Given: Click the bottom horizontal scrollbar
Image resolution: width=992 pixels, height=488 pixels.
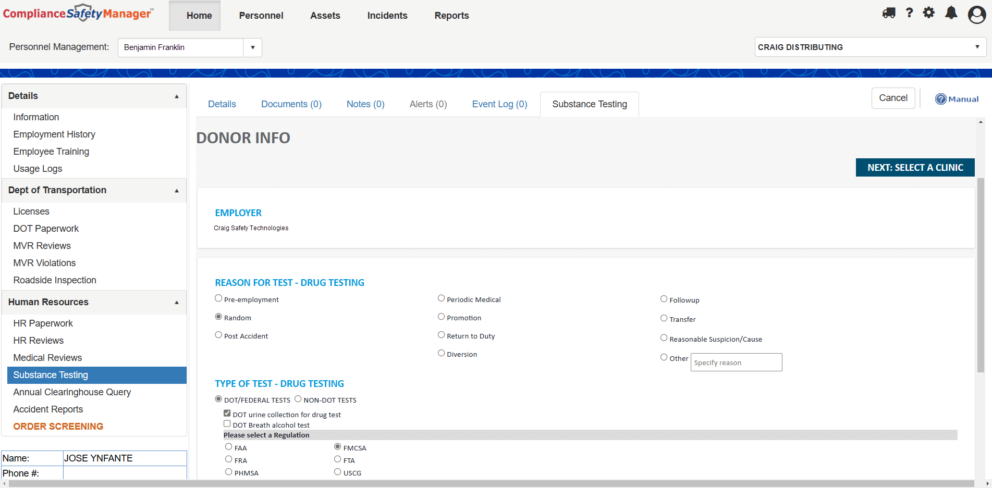Looking at the screenshot, I should tap(493, 484).
